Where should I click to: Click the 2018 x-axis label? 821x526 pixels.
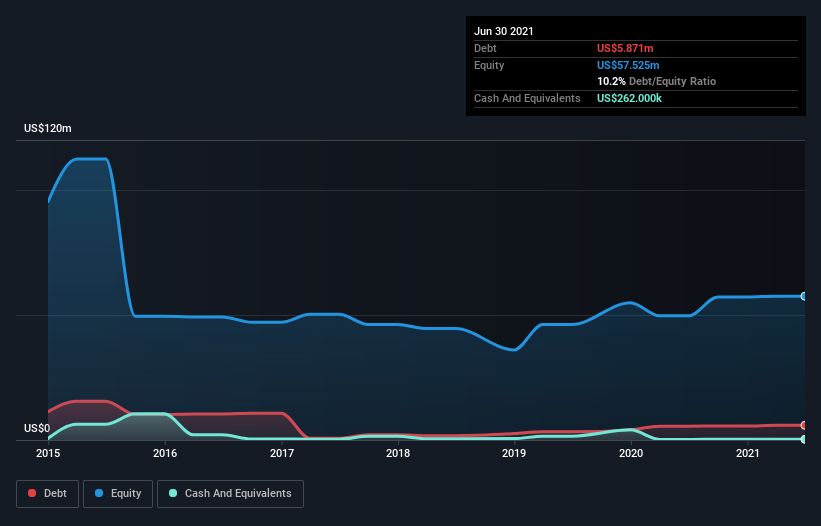pyautogui.click(x=398, y=453)
